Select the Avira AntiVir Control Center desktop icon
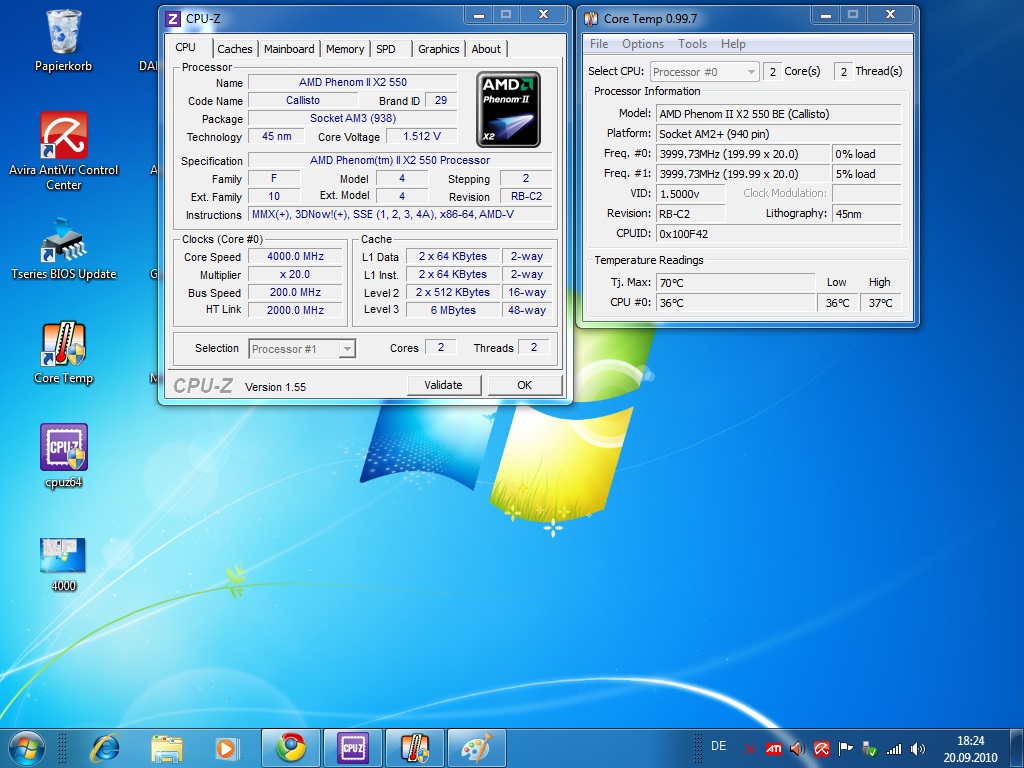1024x768 pixels. pyautogui.click(x=63, y=150)
